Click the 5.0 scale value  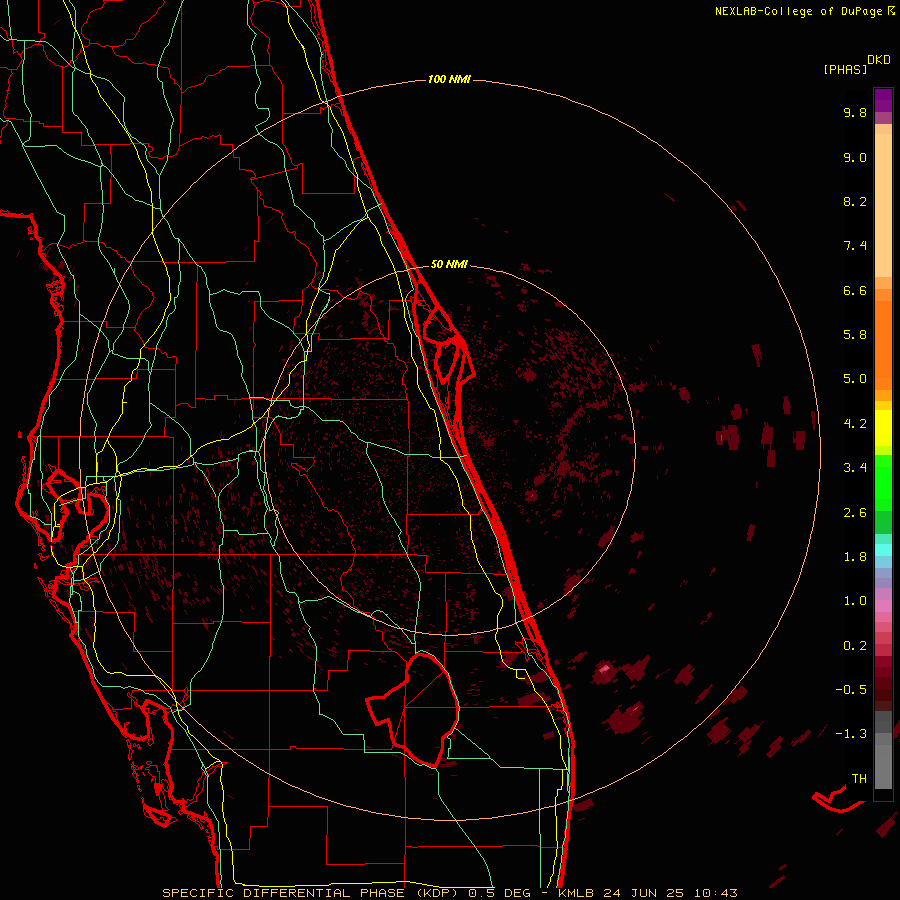[x=855, y=379]
